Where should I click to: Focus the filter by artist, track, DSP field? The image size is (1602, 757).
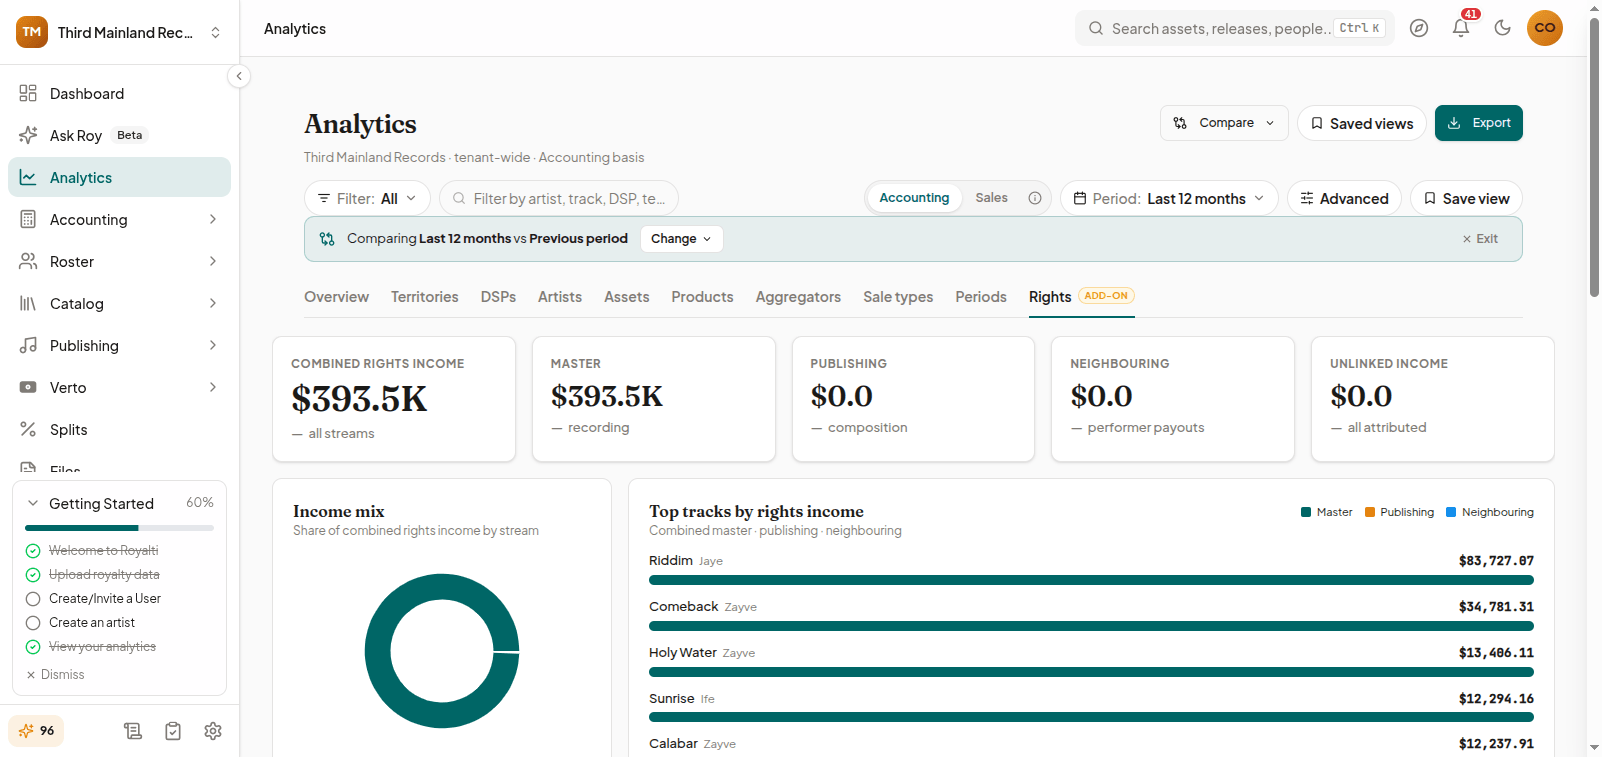click(559, 198)
